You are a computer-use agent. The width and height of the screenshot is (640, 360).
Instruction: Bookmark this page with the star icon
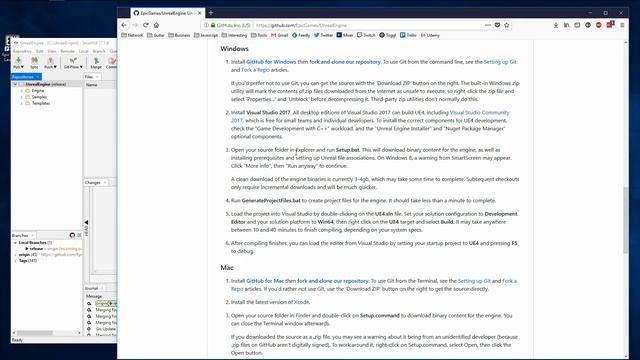[x=507, y=25]
